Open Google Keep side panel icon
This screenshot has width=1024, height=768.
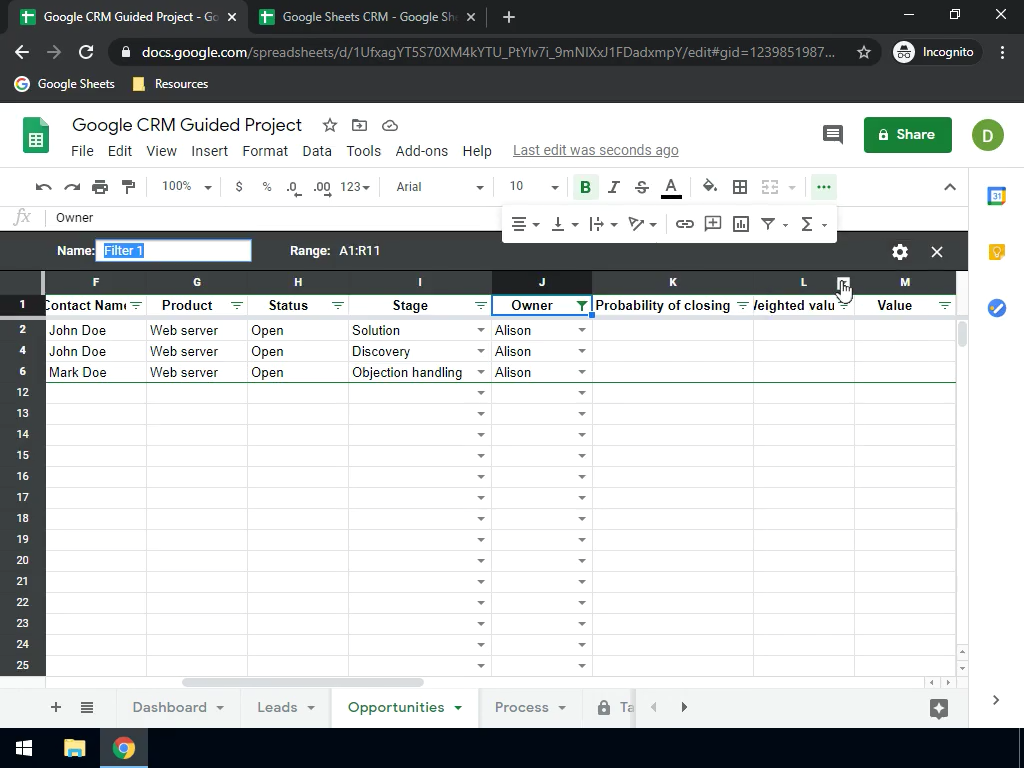[997, 251]
